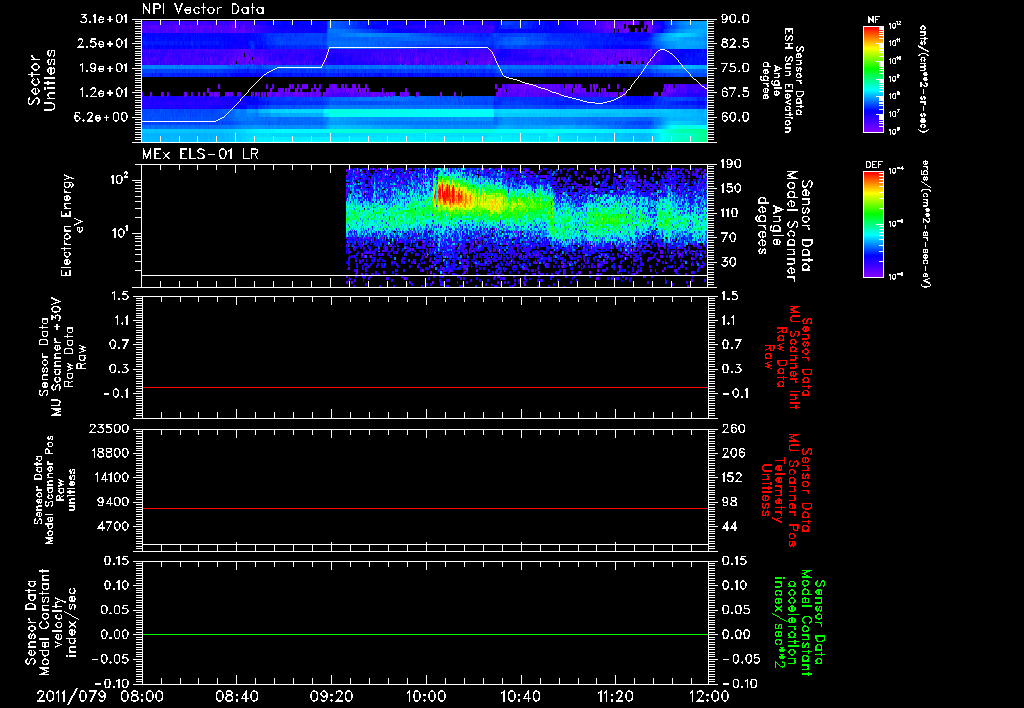Click the "12:00" time axis label
Viewport: 1024px width, 708px height.
(x=709, y=696)
